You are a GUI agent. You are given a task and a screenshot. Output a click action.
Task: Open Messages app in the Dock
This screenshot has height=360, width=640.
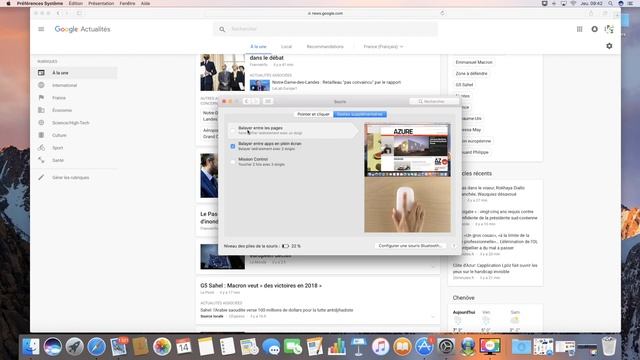coord(271,347)
